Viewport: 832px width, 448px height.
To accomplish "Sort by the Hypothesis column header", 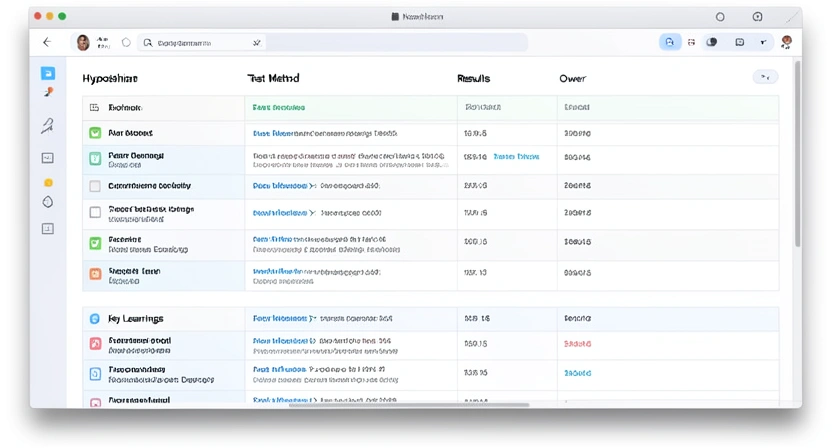I will click(110, 79).
